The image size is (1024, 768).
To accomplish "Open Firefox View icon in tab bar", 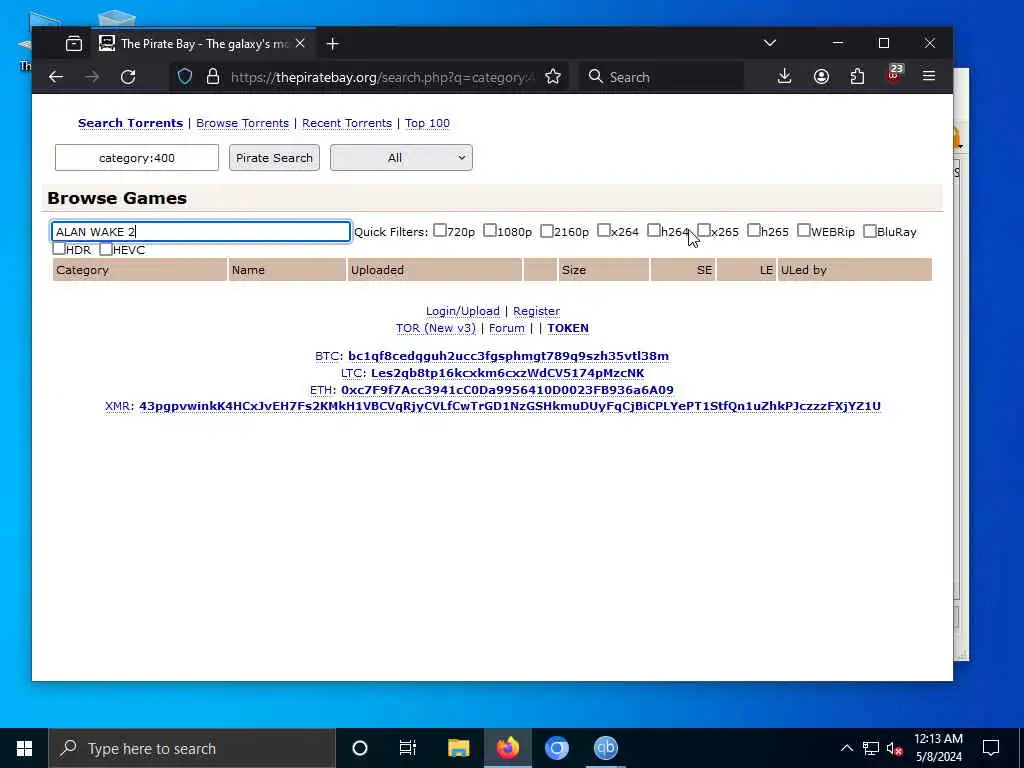I will pyautogui.click(x=74, y=44).
